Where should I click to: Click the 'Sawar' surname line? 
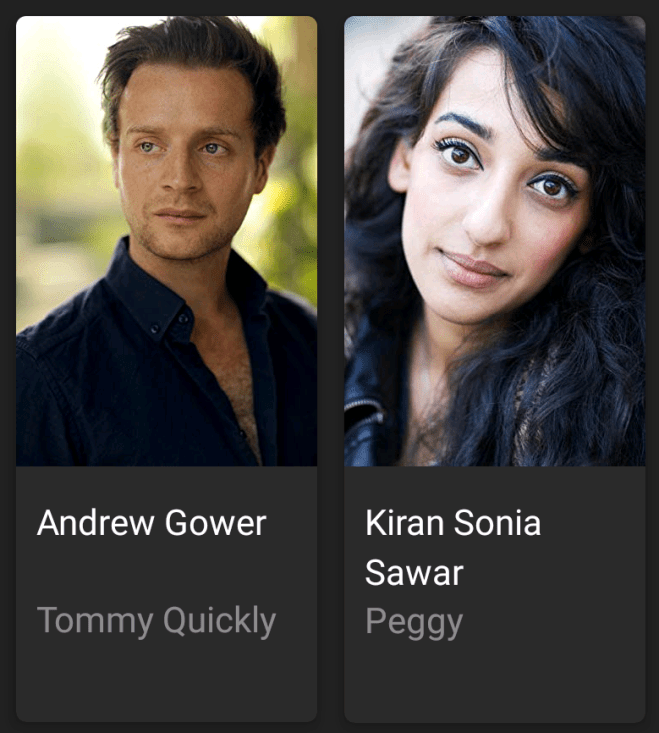point(414,573)
